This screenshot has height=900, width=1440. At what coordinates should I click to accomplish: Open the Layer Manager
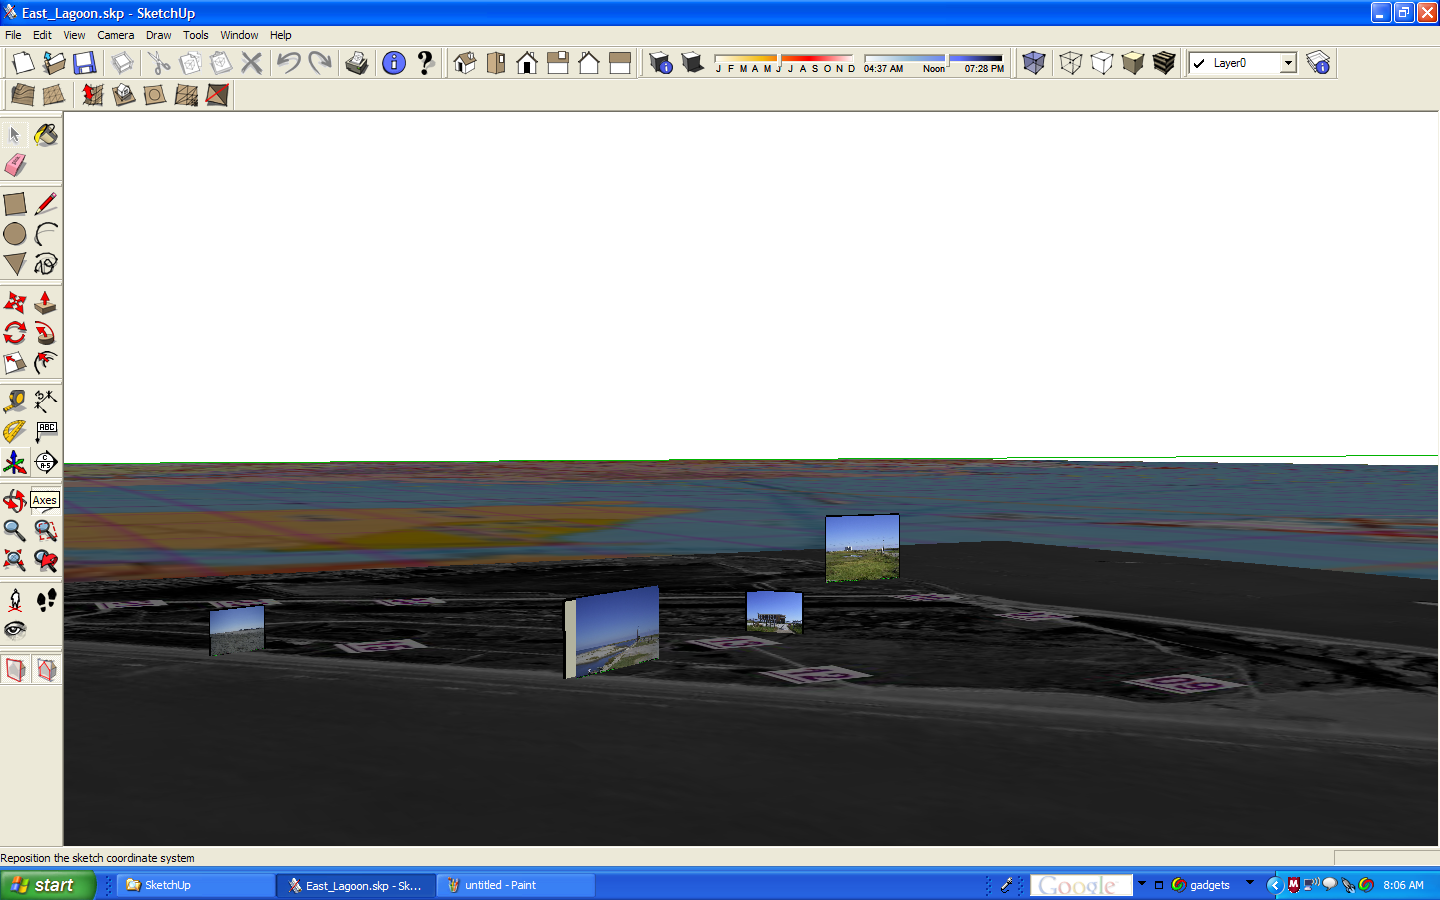1318,63
